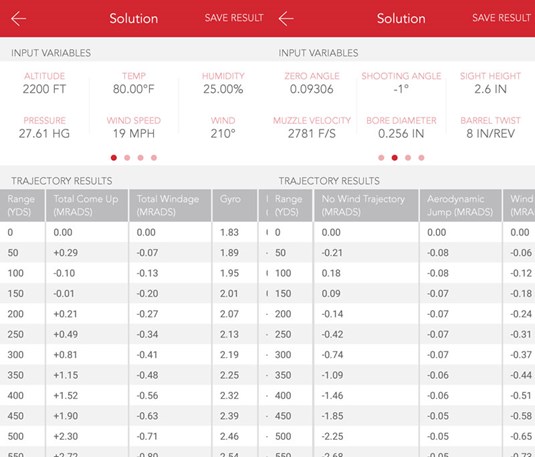Screen dimensions: 535x457
Task: Click the Gyro column header
Action: pos(235,205)
